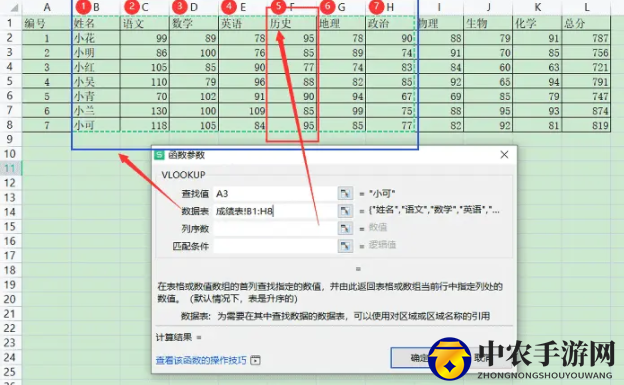Click range selector icon beside 数据表 field
The image size is (624, 385).
[345, 211]
